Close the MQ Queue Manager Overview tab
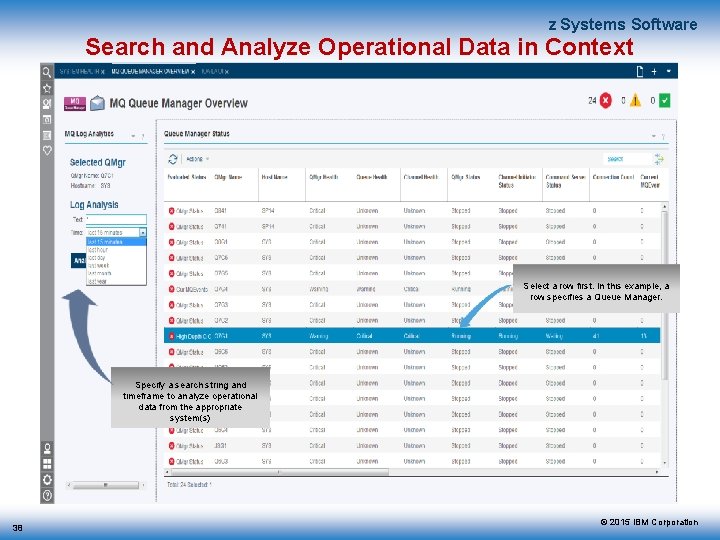 point(193,72)
